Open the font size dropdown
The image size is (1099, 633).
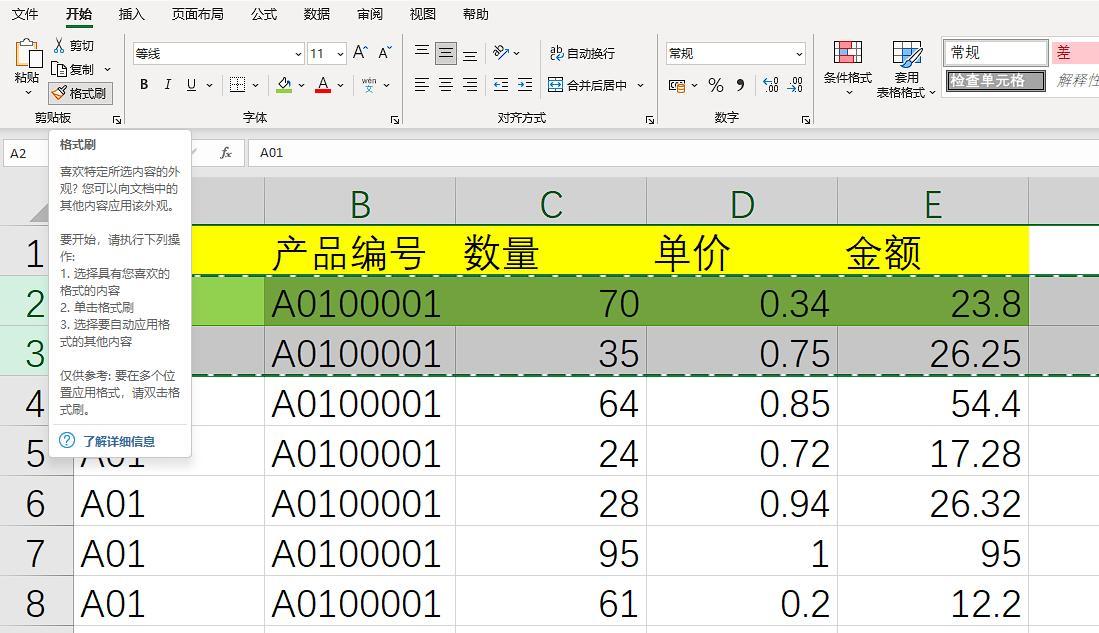pos(340,54)
